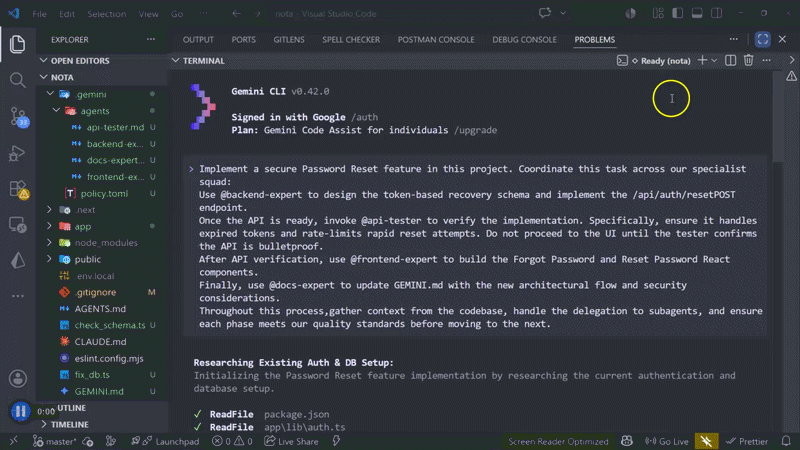Open the Selection menu
The width and height of the screenshot is (800, 450).
pos(107,14)
